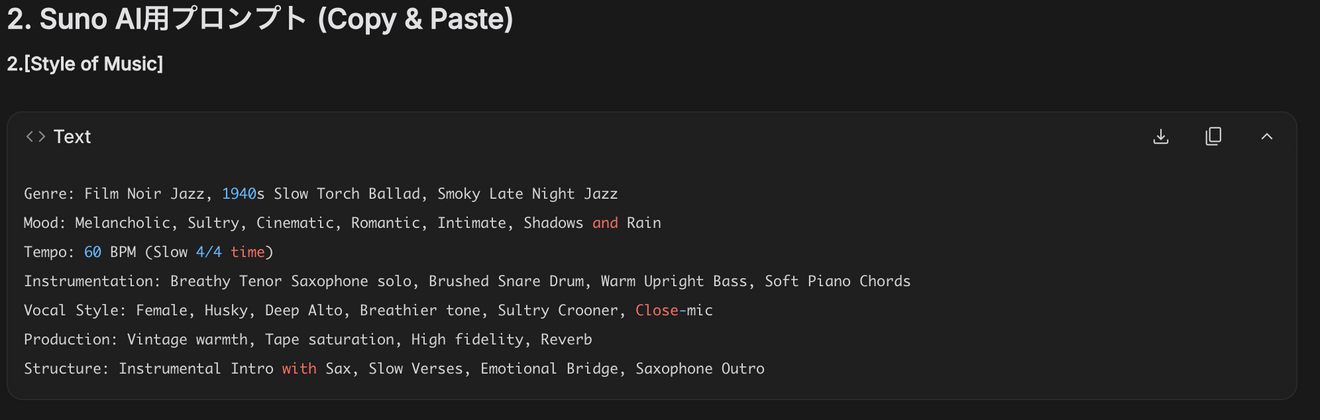Click the red word and before Rain
This screenshot has width=1320, height=420.
tap(605, 223)
